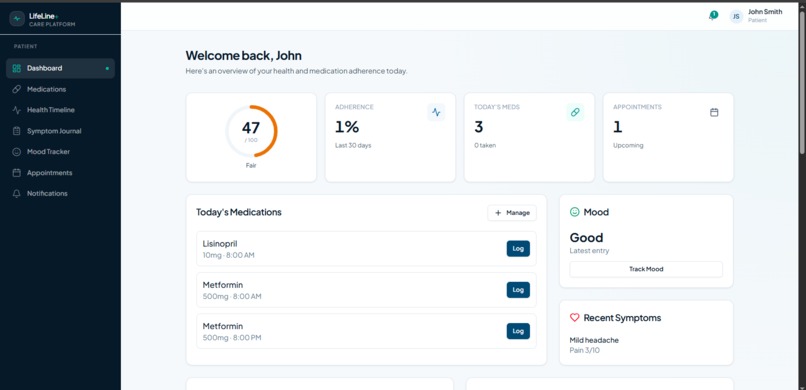The image size is (806, 390).
Task: Click the page vertical scrollbar
Action: point(802,82)
